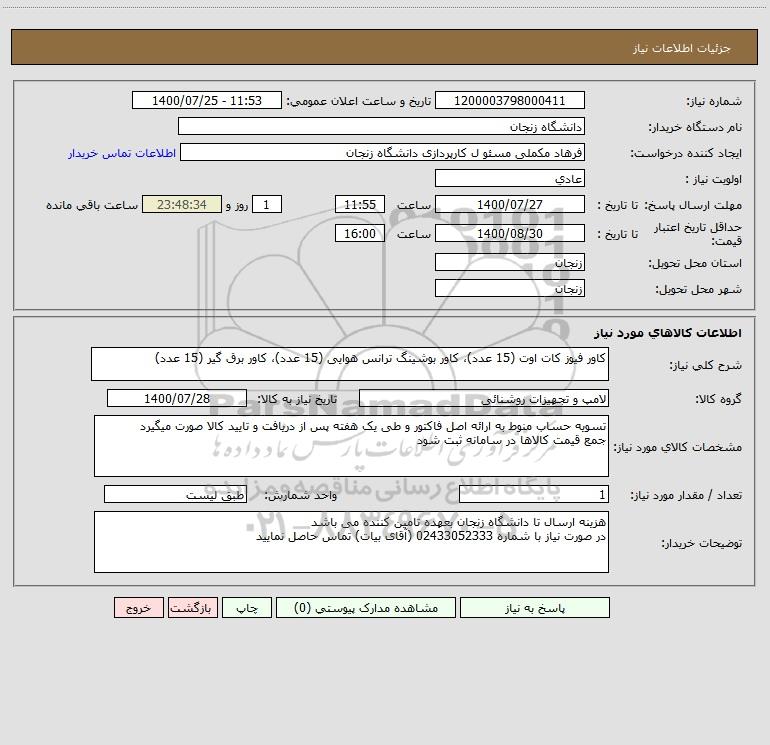Click the نام دستگاه خریدار label
The height and width of the screenshot is (745, 770).
(695, 127)
